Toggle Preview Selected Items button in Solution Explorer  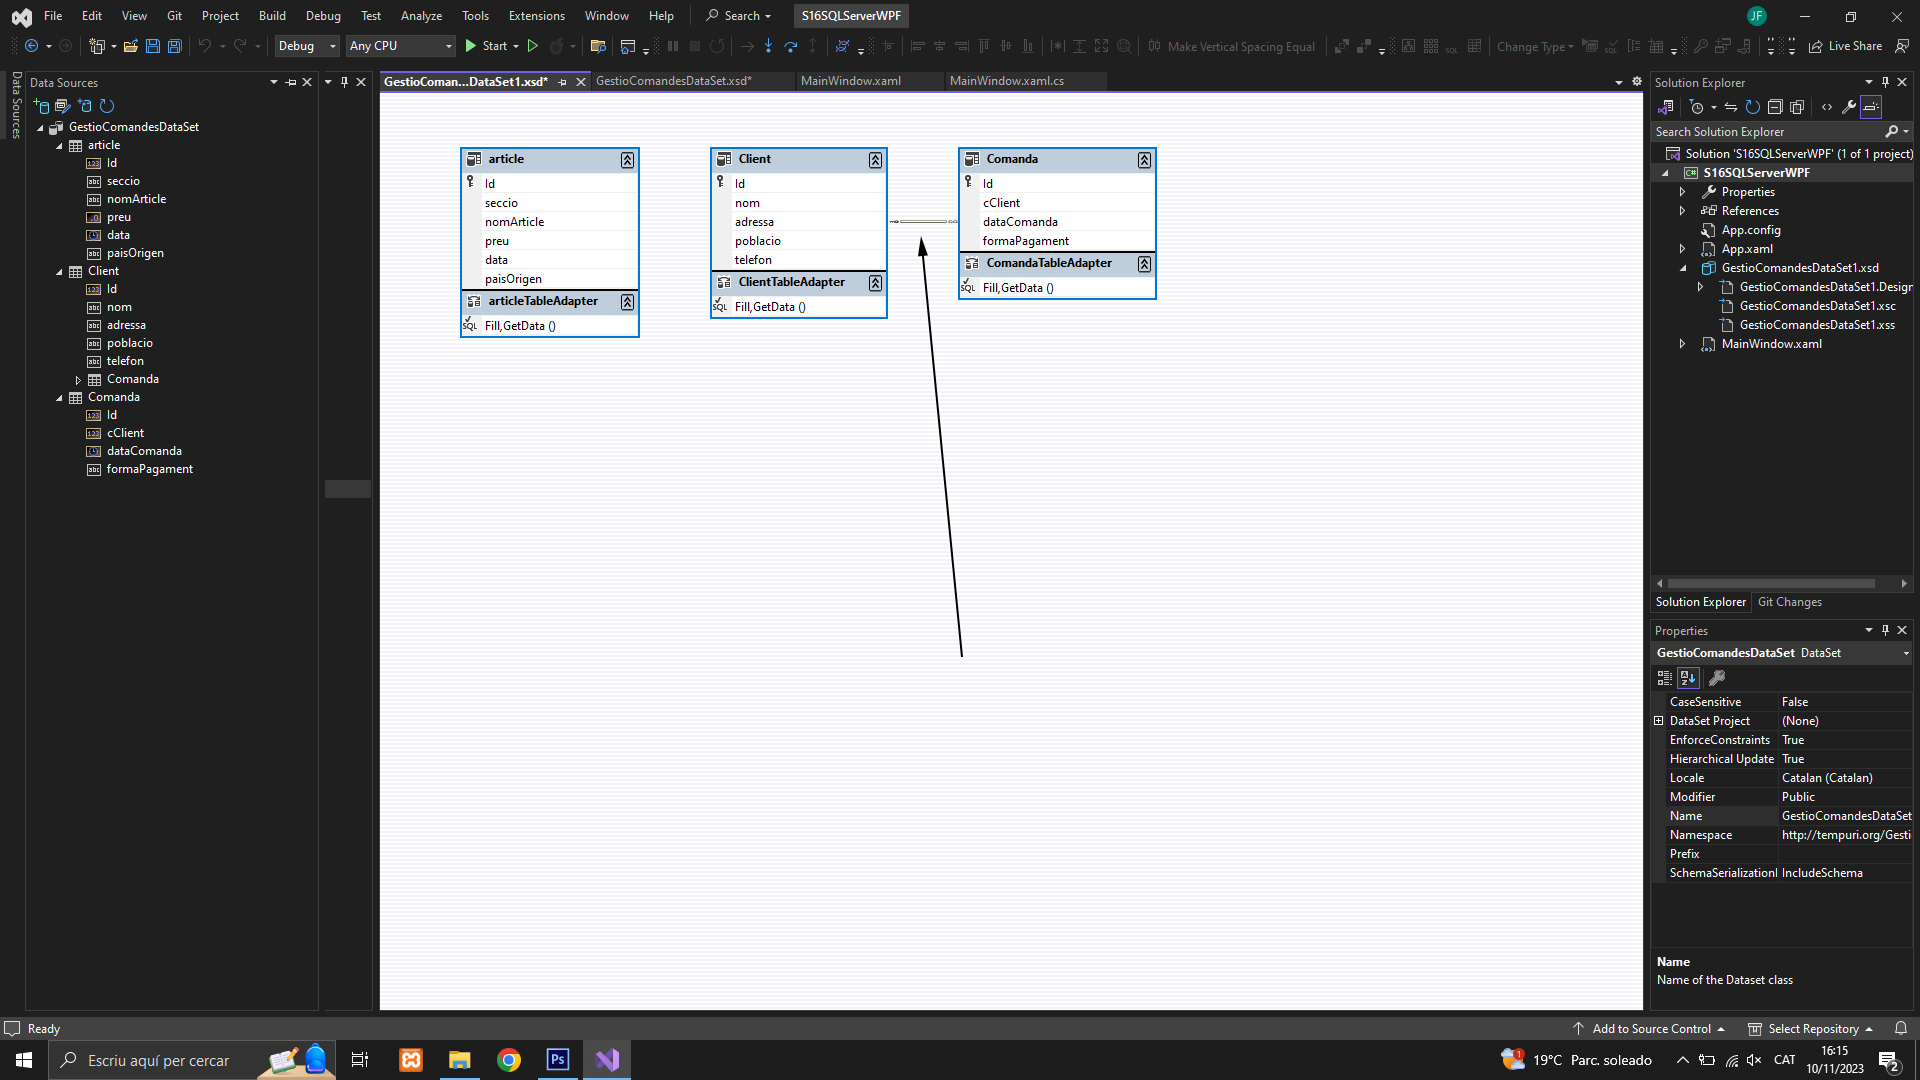click(1871, 107)
